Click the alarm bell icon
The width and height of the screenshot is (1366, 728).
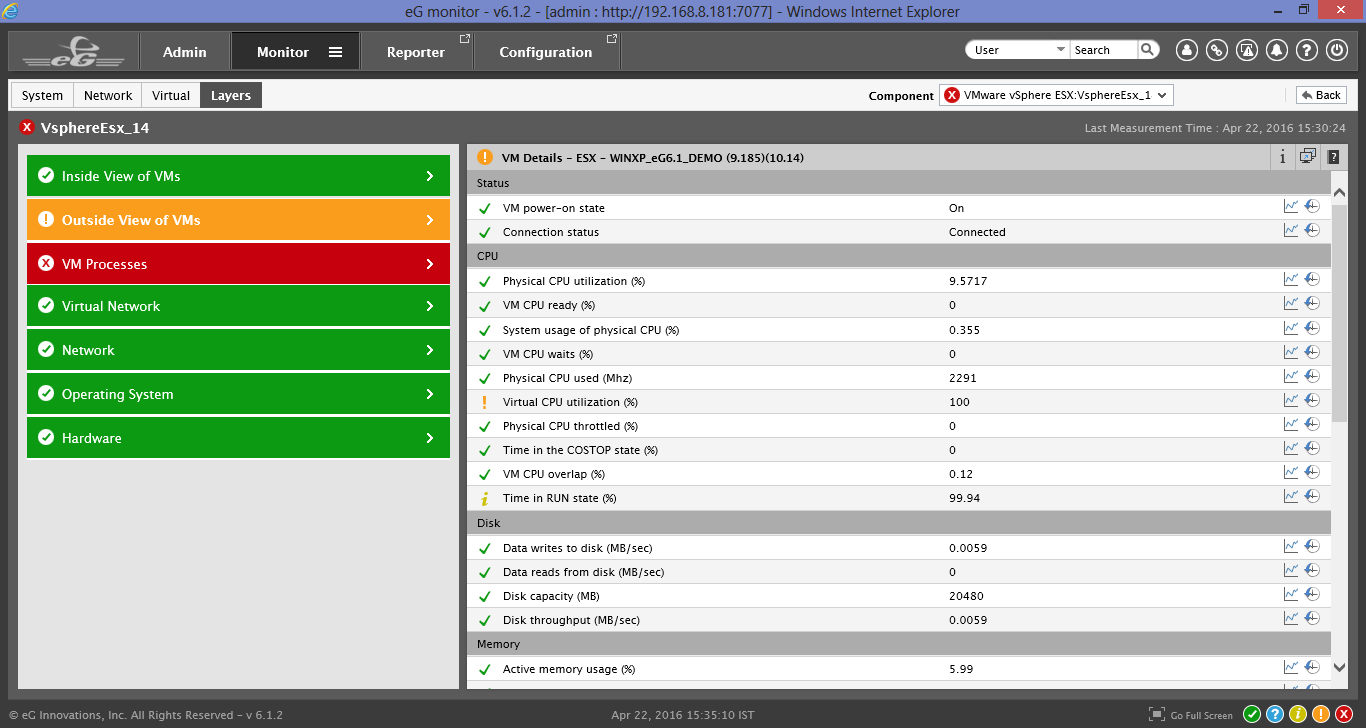[1276, 50]
